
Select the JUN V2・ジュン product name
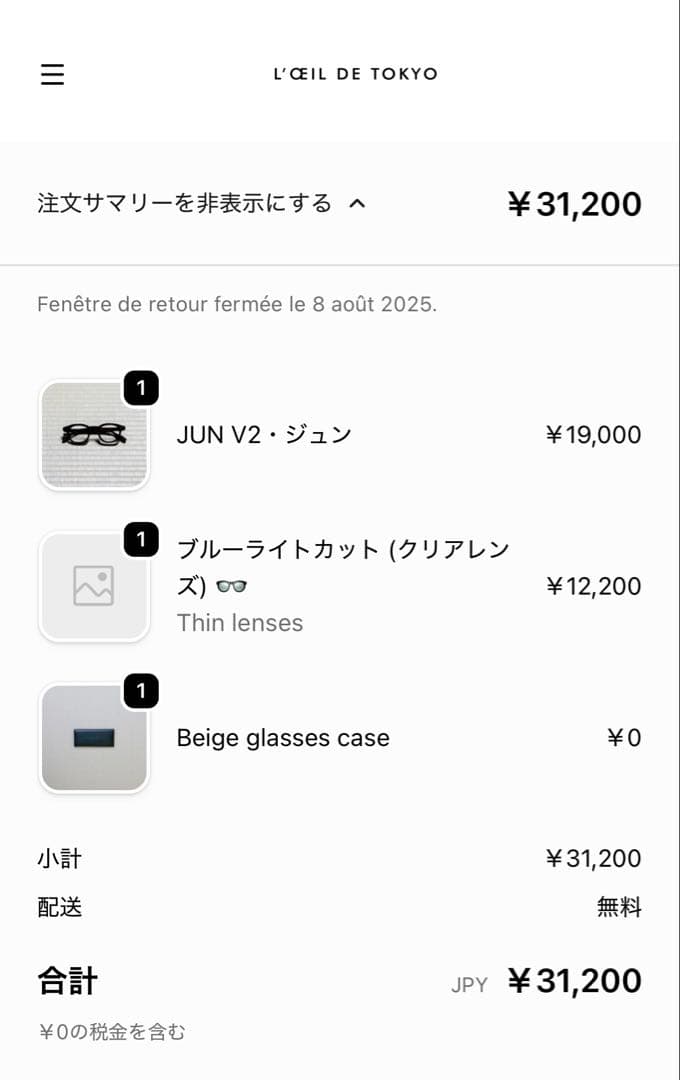(264, 435)
